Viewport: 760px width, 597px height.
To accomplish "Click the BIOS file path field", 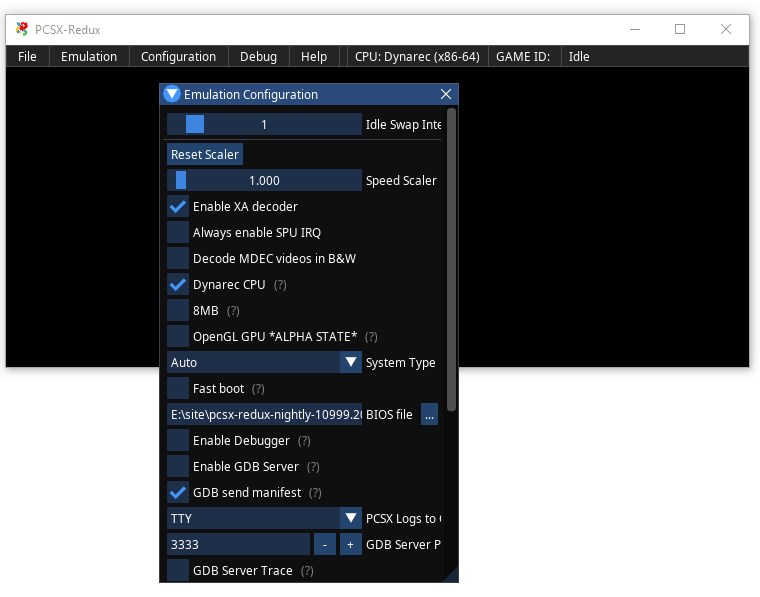I will point(264,415).
